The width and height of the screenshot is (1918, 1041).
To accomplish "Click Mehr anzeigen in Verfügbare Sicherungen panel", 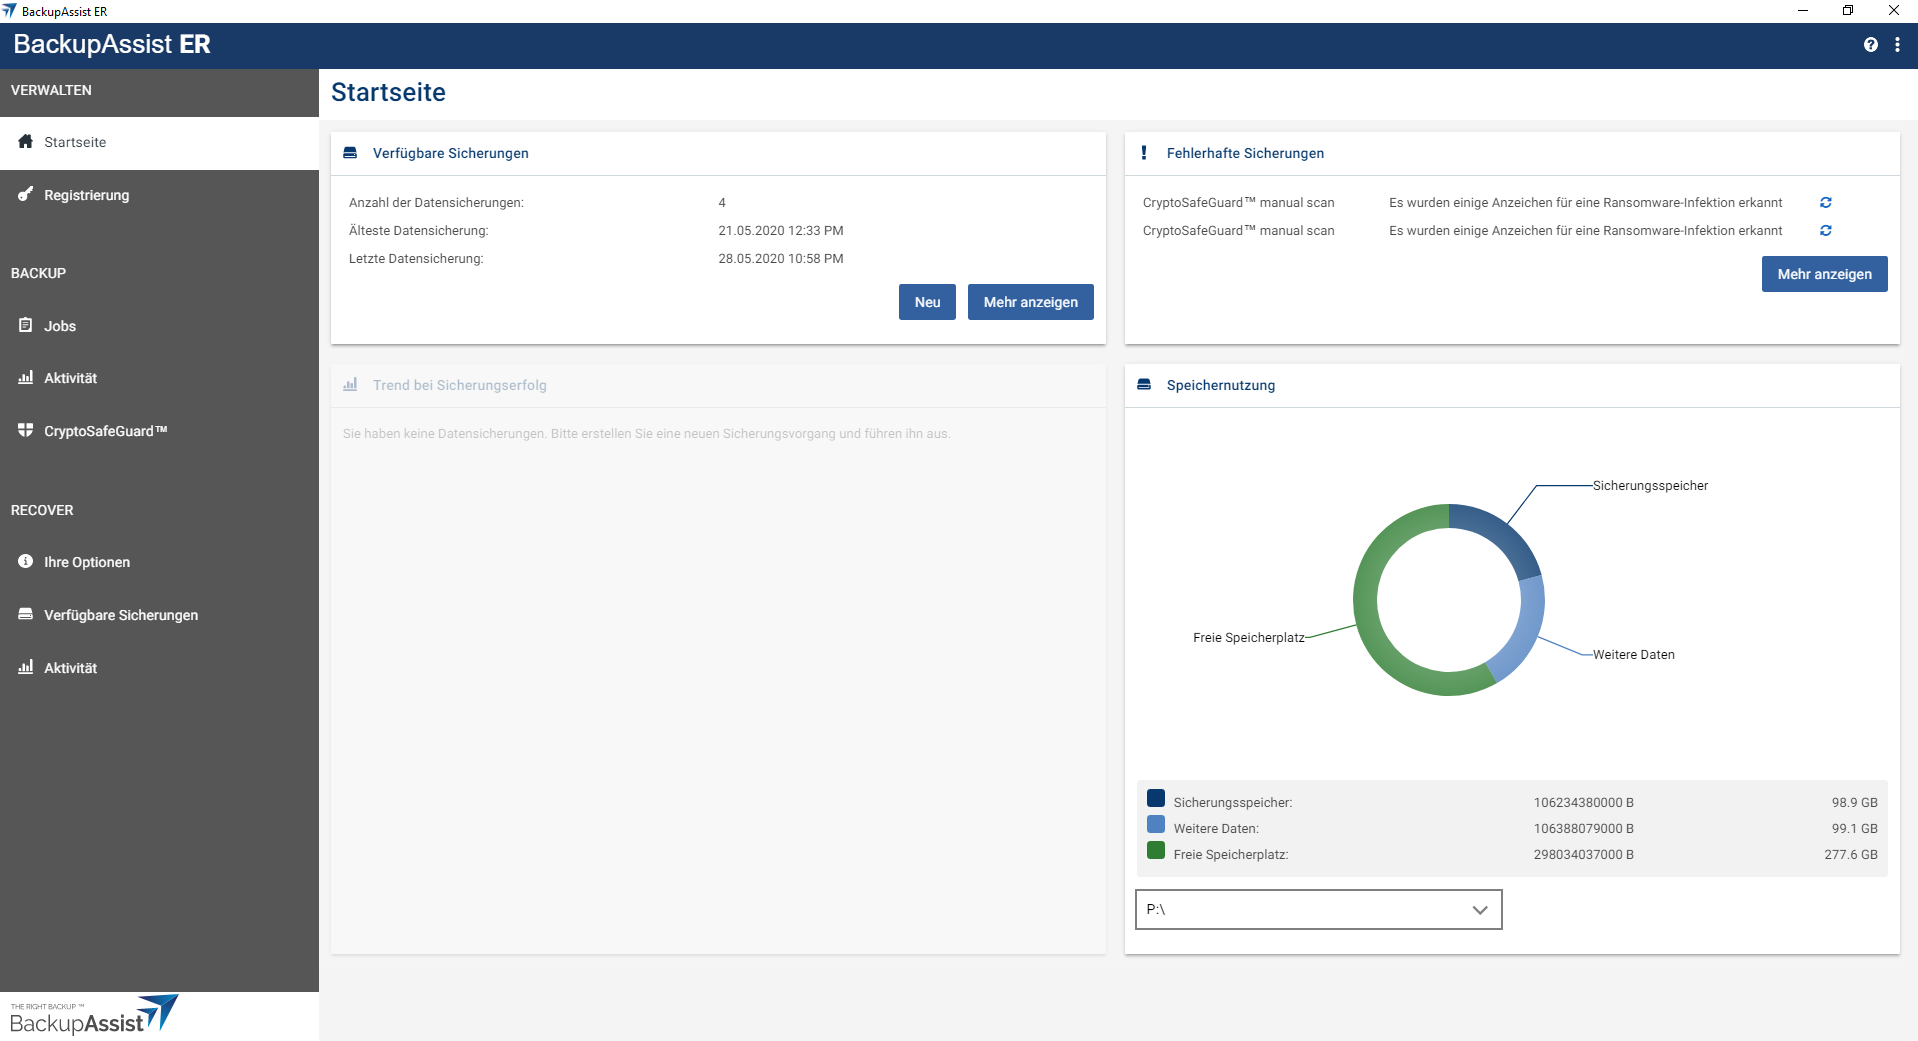I will tap(1030, 302).
